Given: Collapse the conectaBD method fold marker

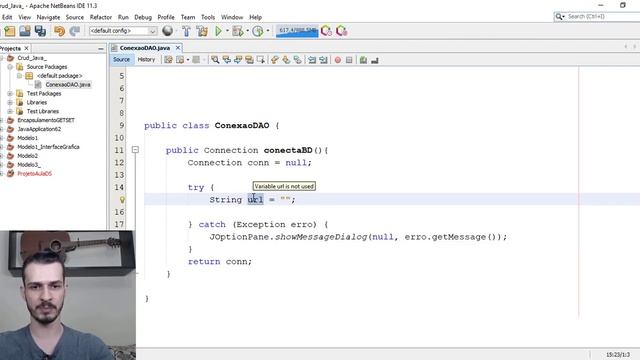Looking at the screenshot, I should point(135,150).
